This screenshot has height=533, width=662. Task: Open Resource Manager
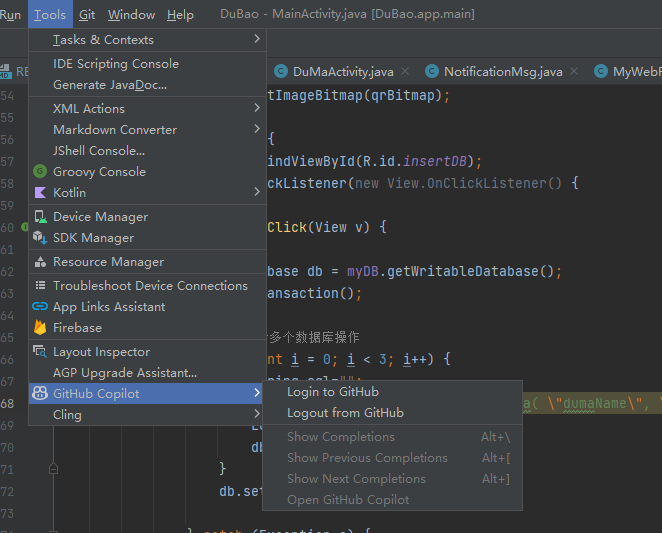point(147,262)
